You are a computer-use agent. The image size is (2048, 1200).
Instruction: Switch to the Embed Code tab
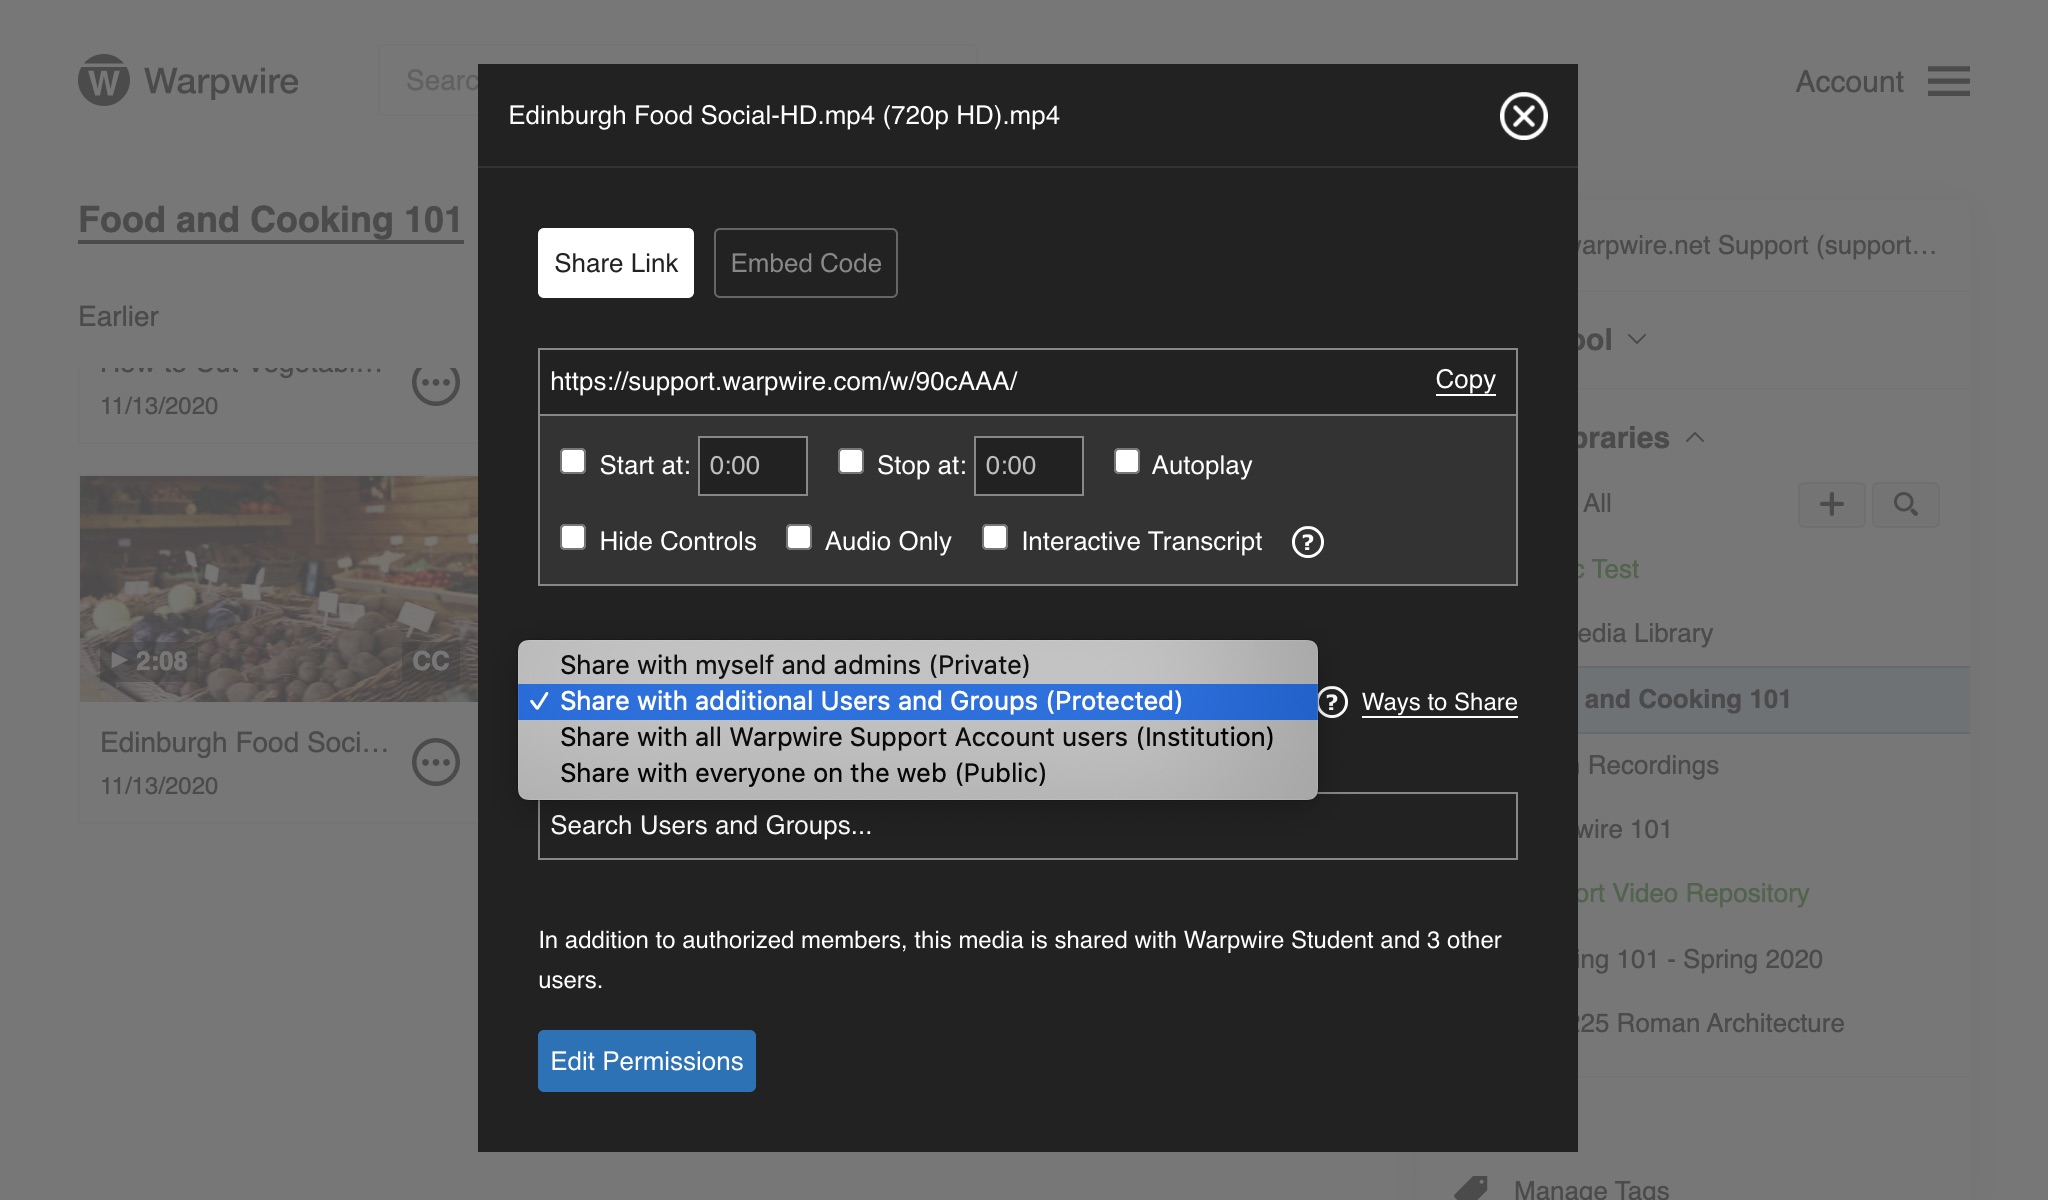pos(804,263)
